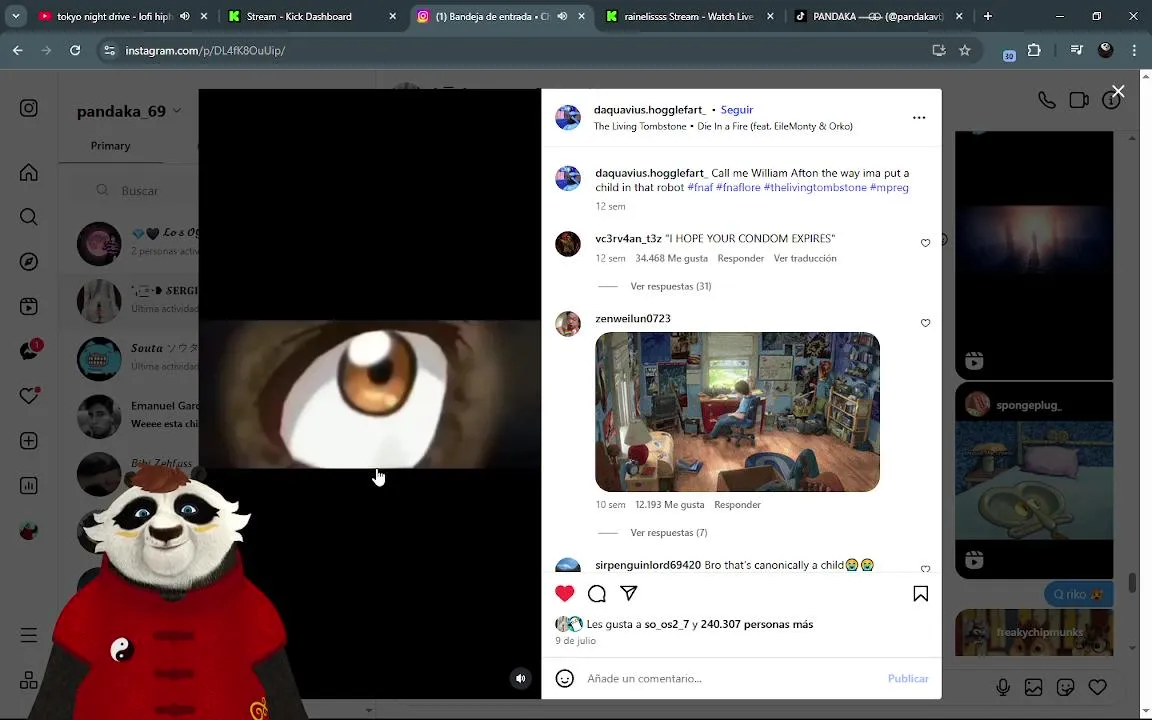
Task: Go back in the browser
Action: (18, 50)
